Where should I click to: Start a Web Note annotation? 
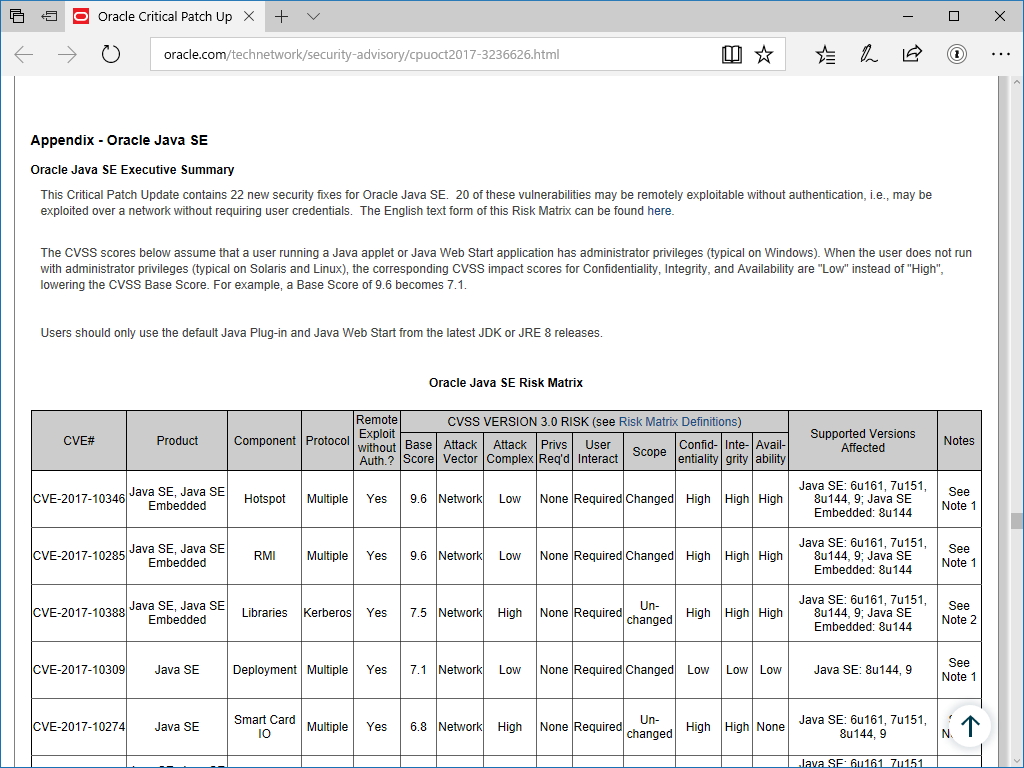867,54
